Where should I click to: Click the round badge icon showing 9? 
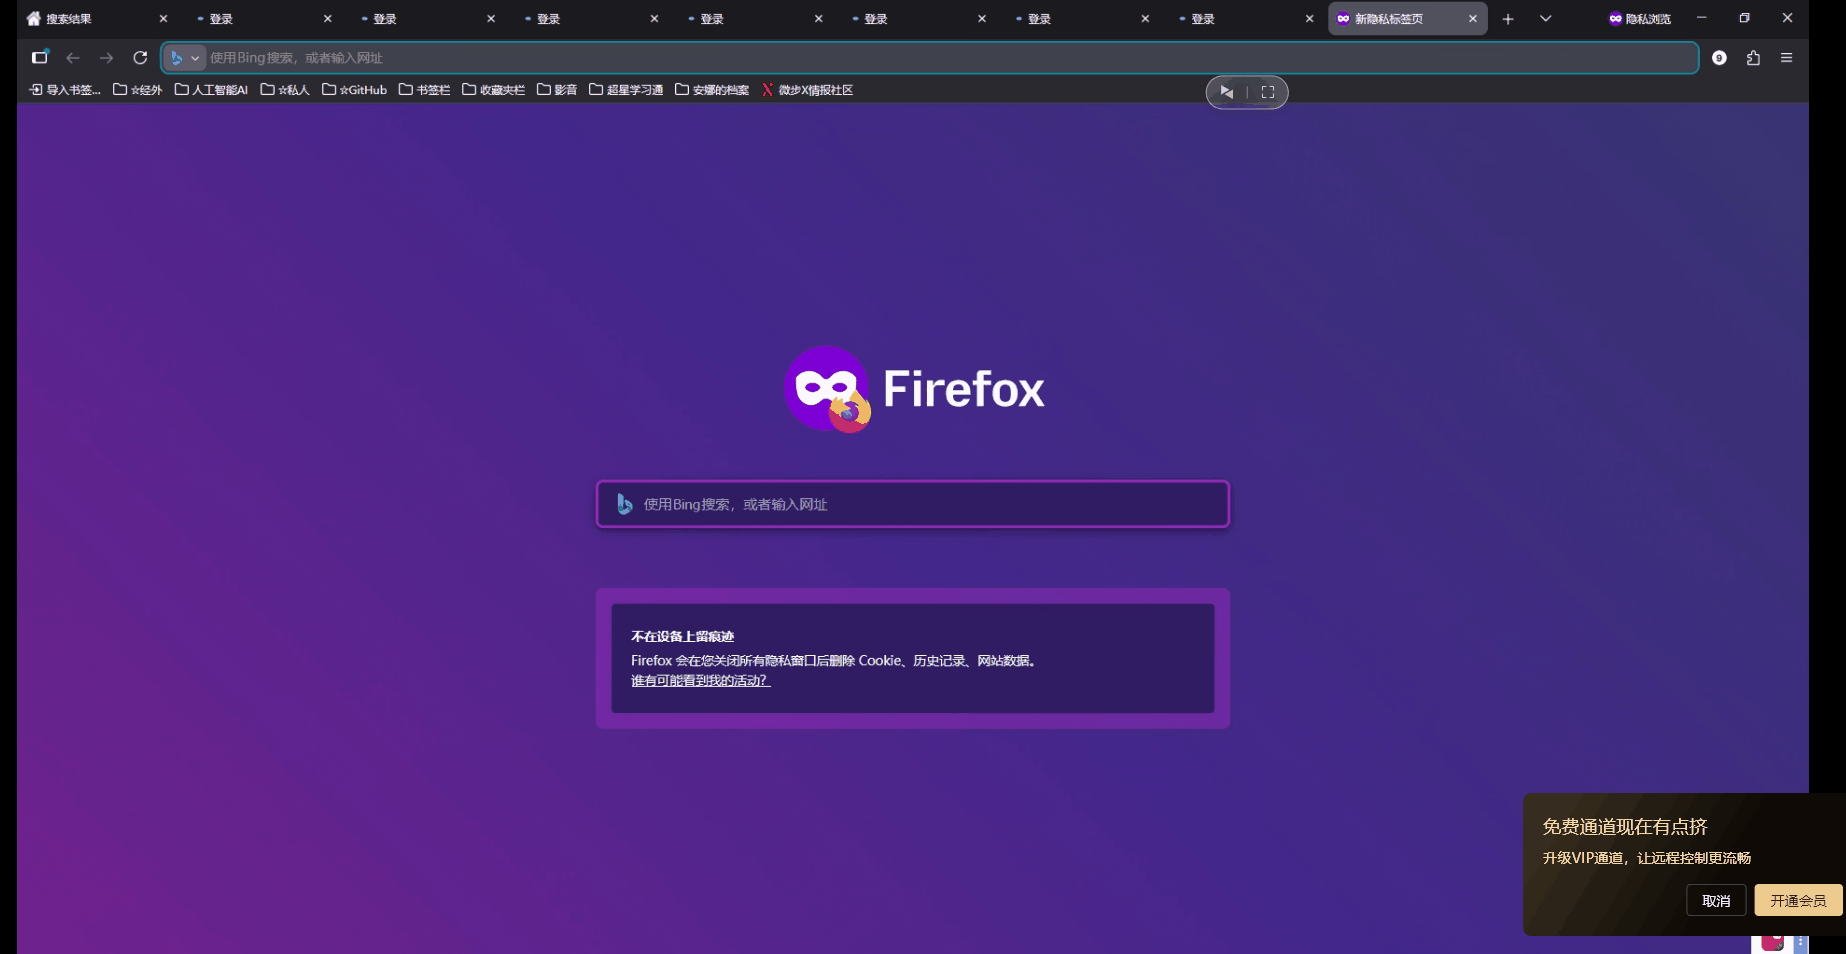click(x=1719, y=58)
